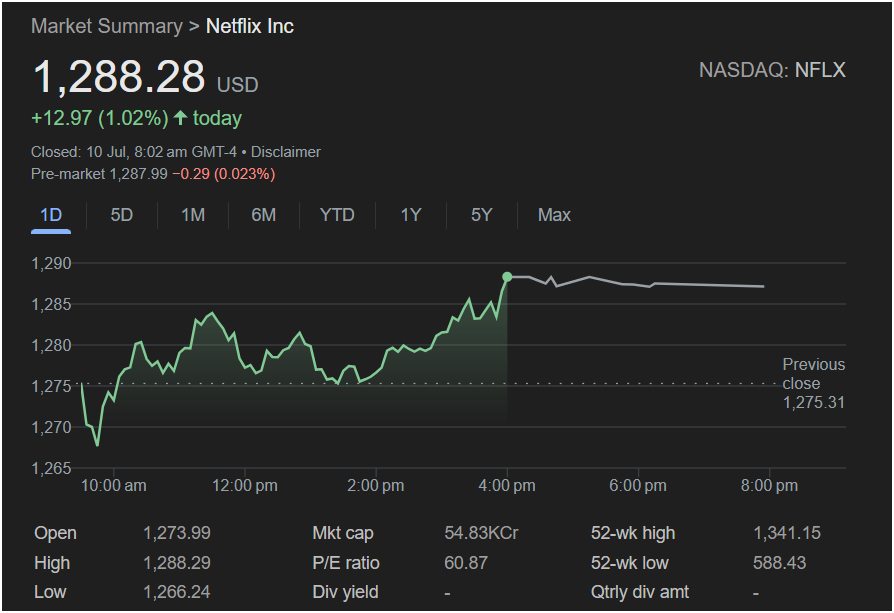
Task: Click the green closing price dot on chart
Action: click(x=507, y=277)
